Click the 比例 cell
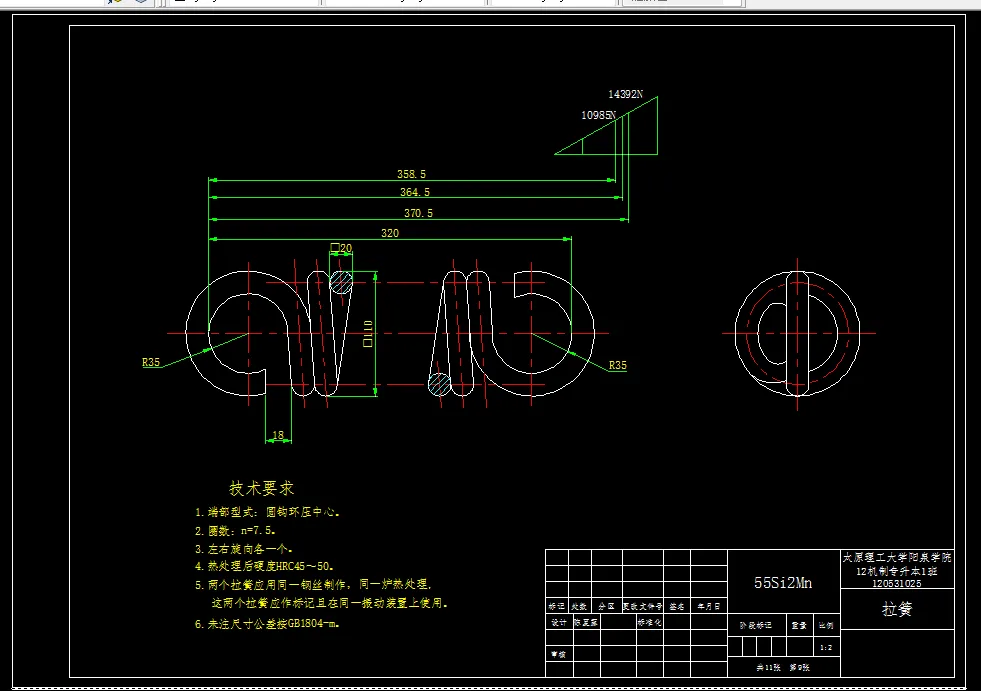Viewport: 981px width, 691px height. coord(826,625)
